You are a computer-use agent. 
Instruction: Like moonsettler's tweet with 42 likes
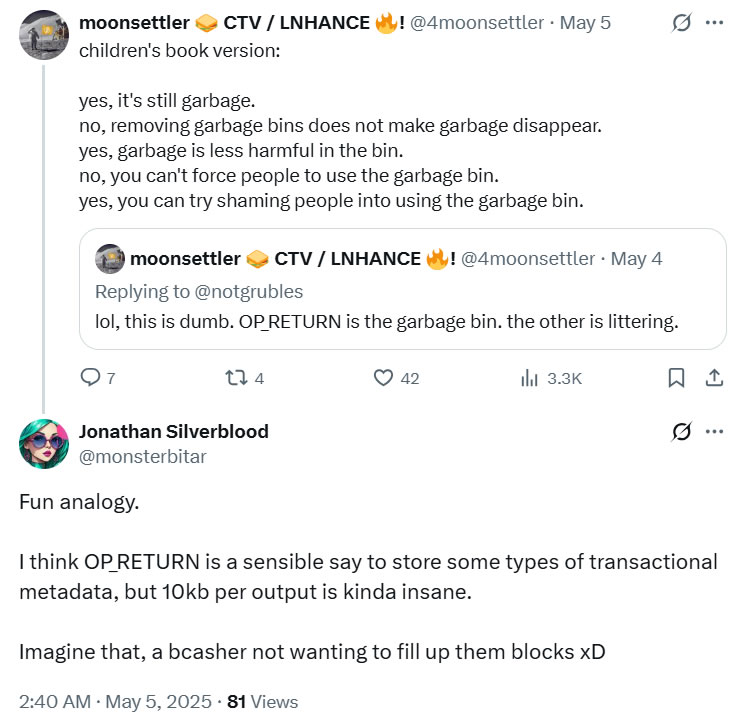coord(383,378)
